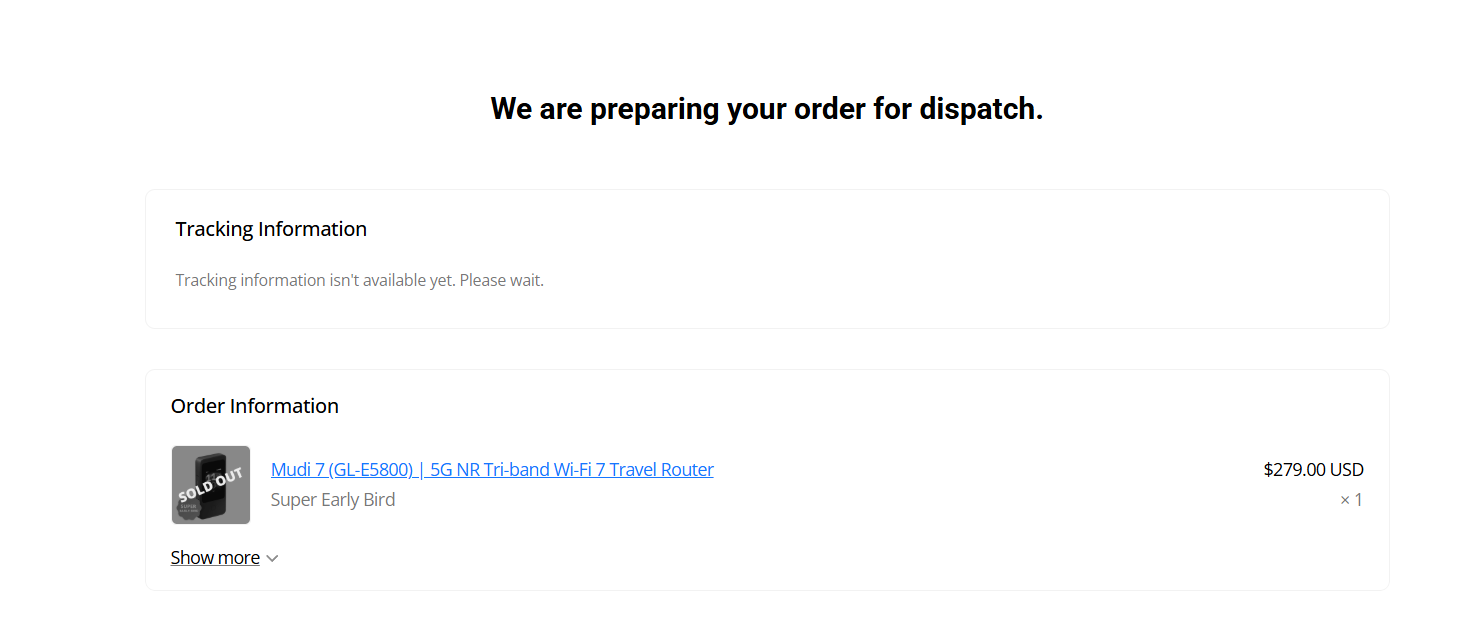Image resolution: width=1468 pixels, height=640 pixels.
Task: Click the Order Information heading
Action: [255, 406]
